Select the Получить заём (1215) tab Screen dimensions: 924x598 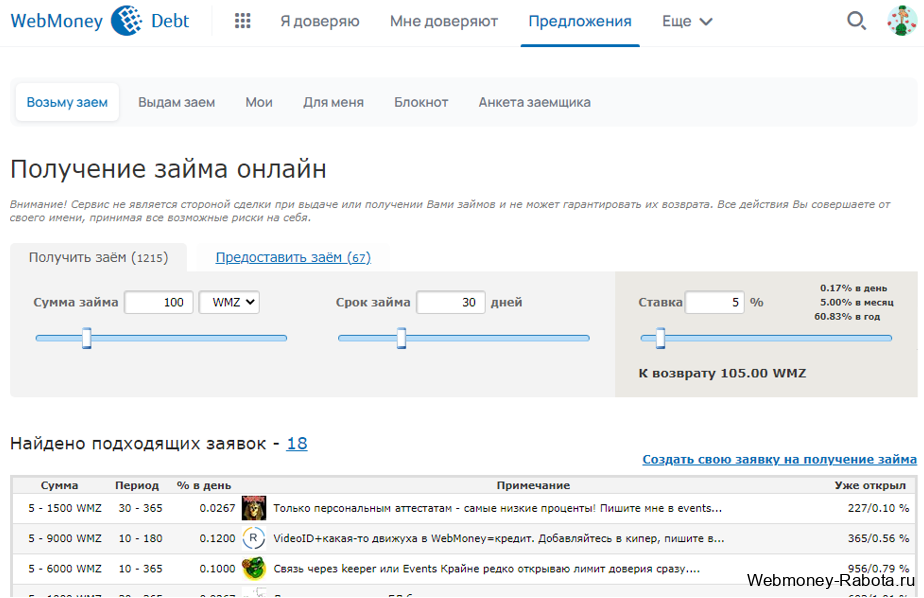[98, 257]
